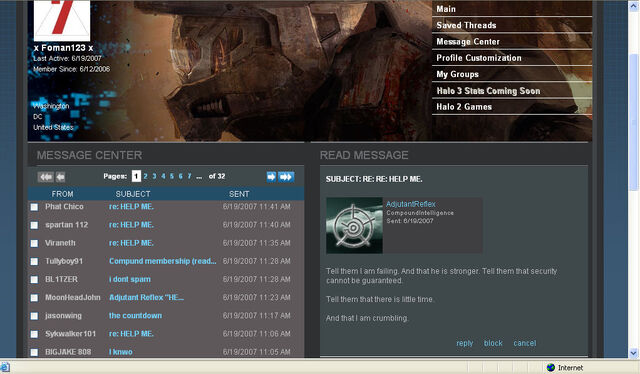
Task: Click the next page arrow icon
Action: 271,176
